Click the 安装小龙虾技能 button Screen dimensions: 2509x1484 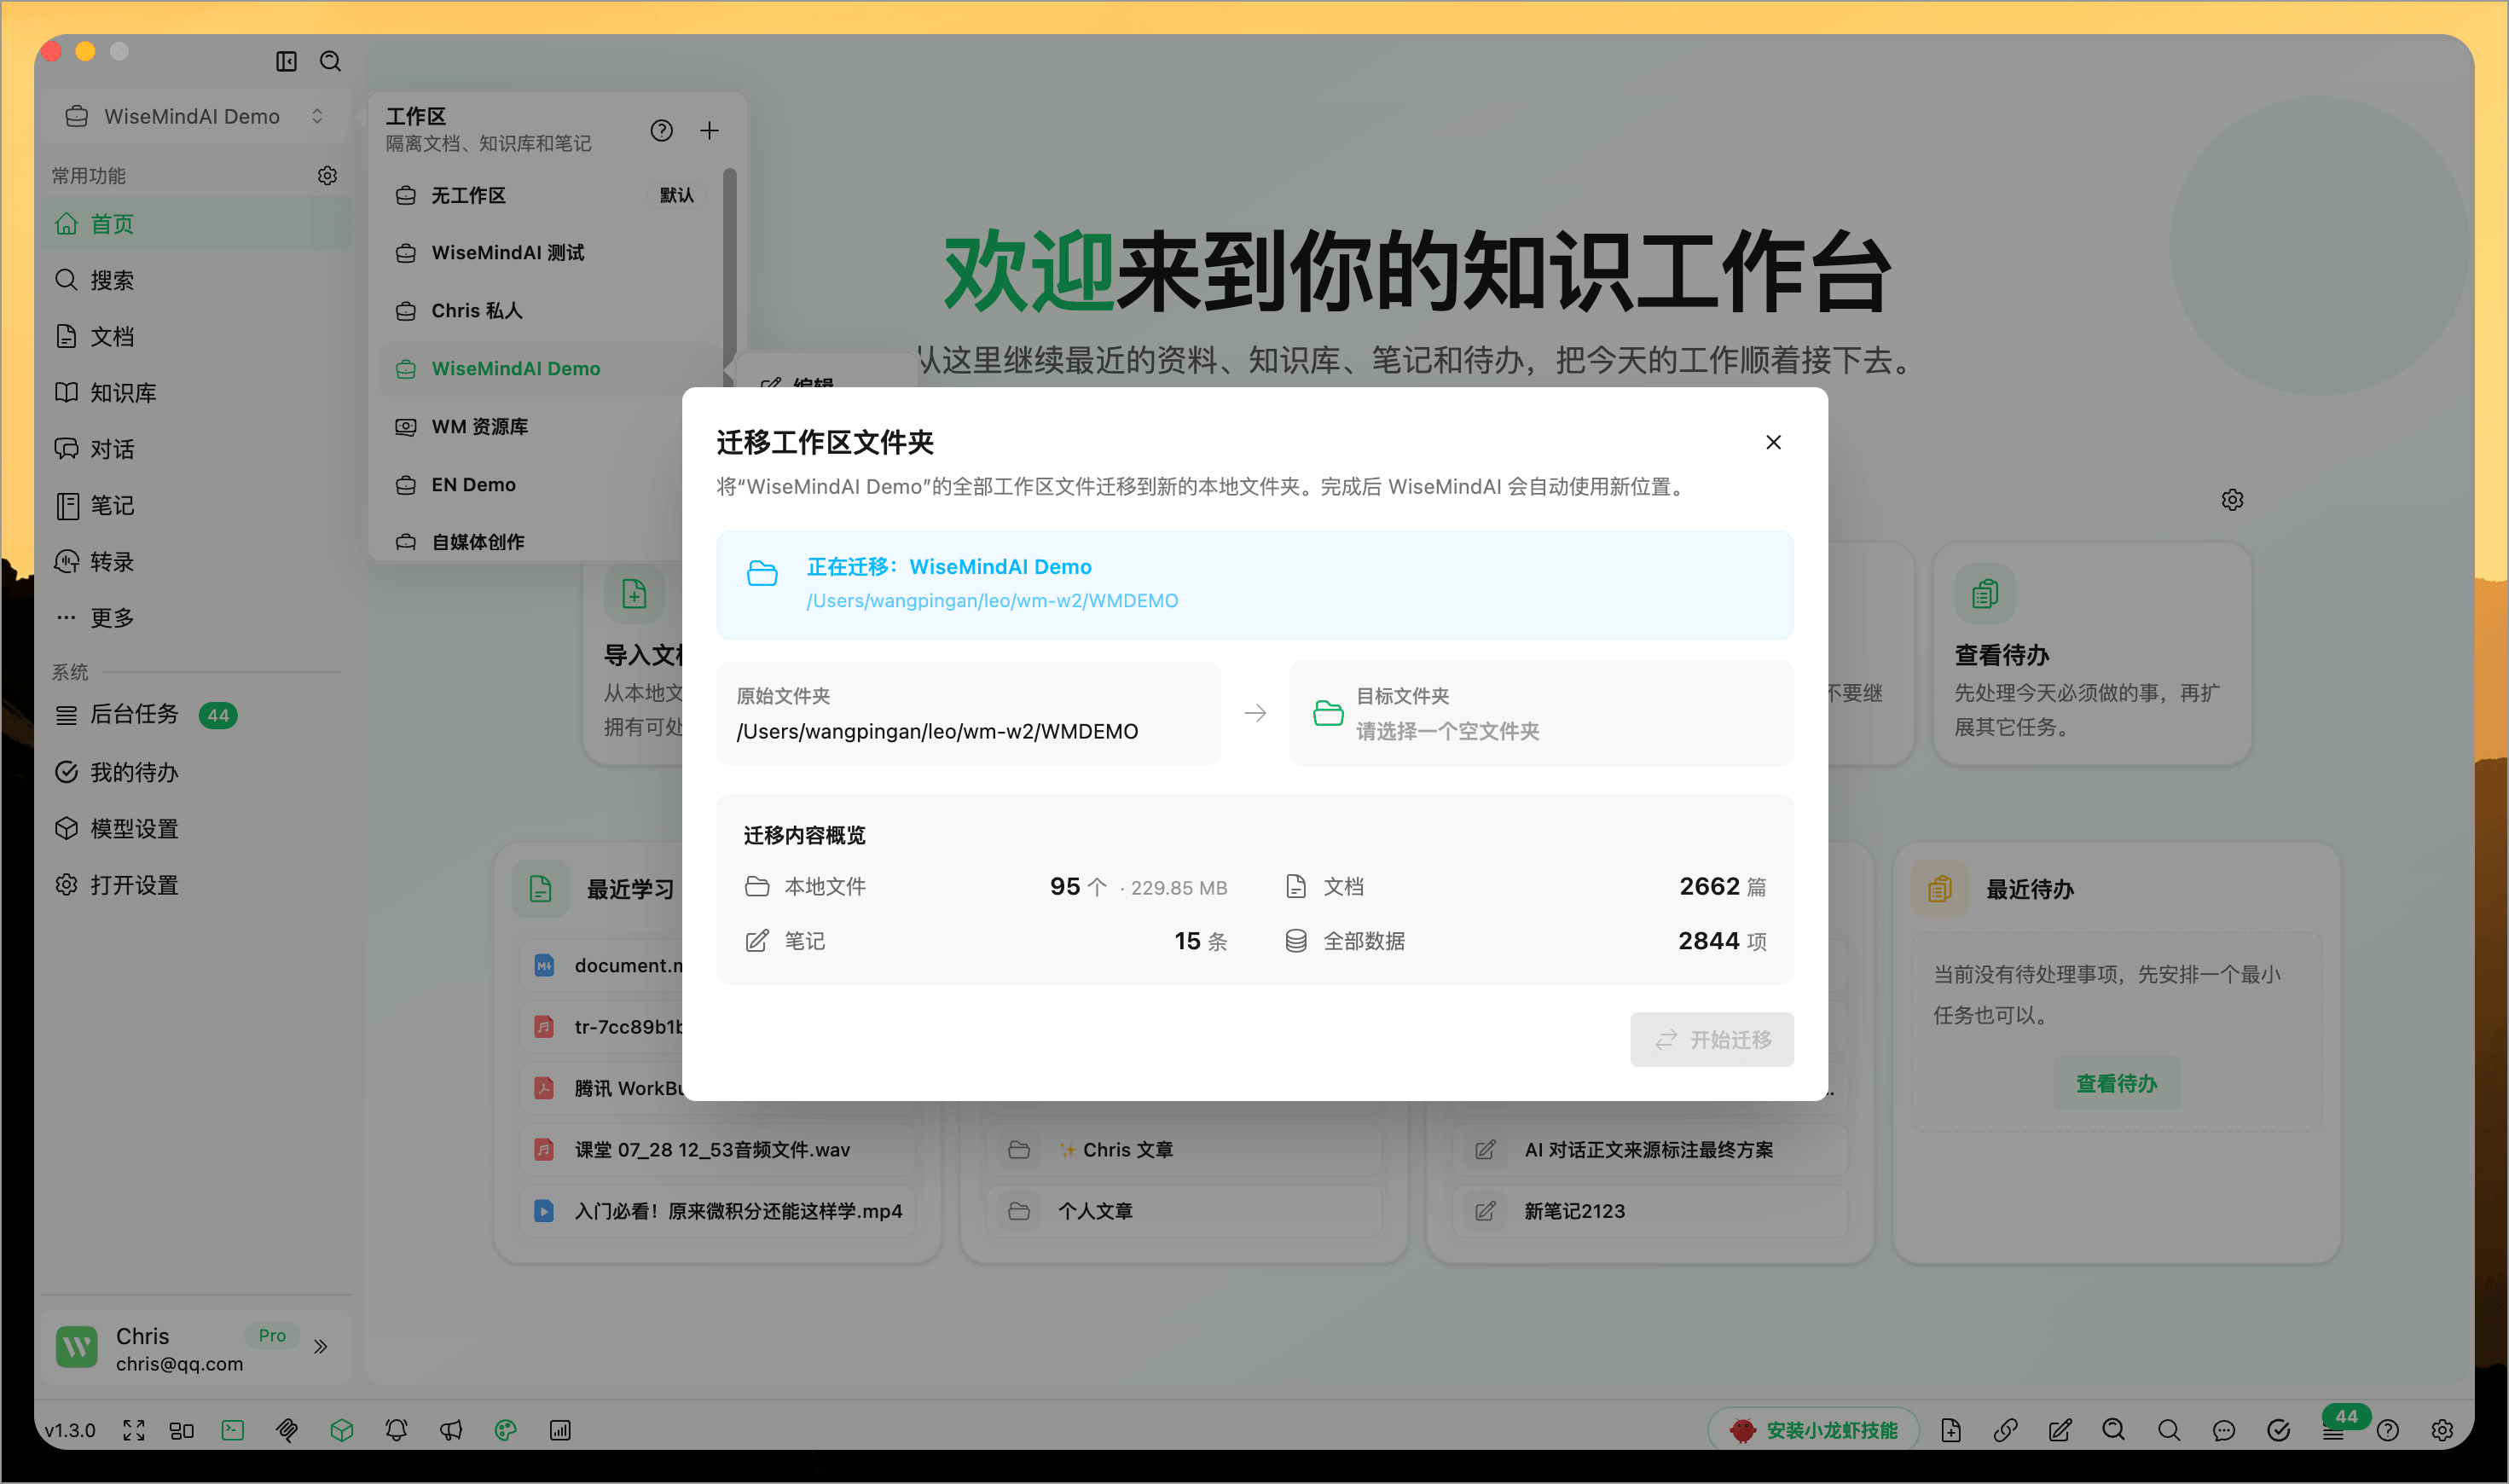1813,1430
